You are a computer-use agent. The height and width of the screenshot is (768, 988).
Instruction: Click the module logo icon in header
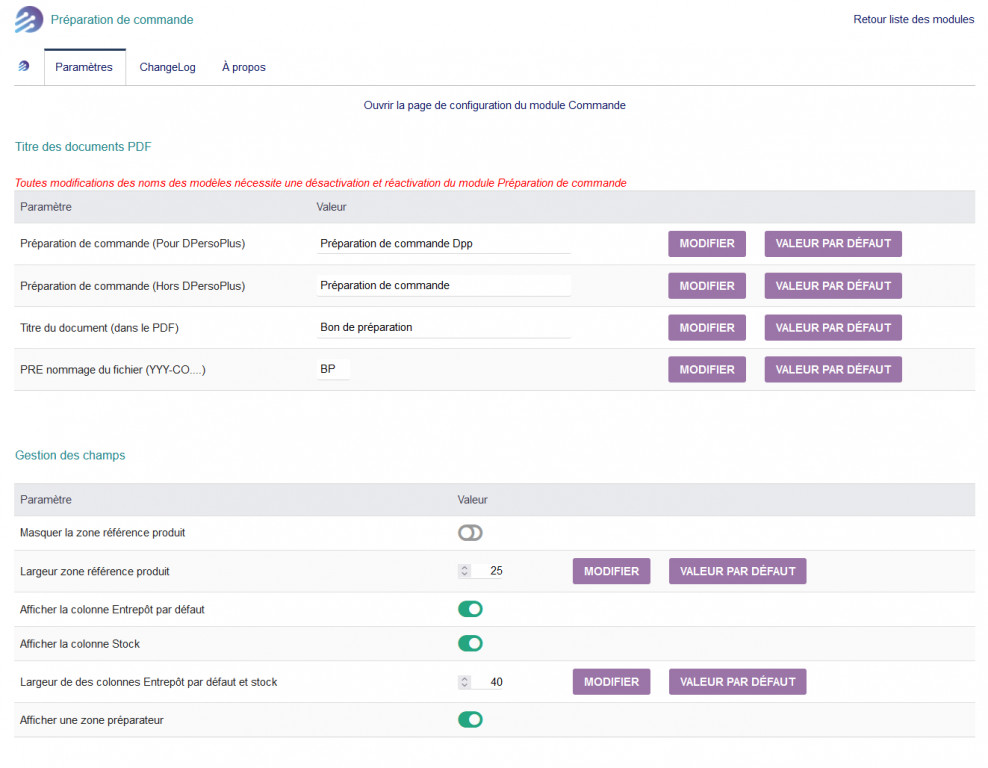pyautogui.click(x=29, y=20)
